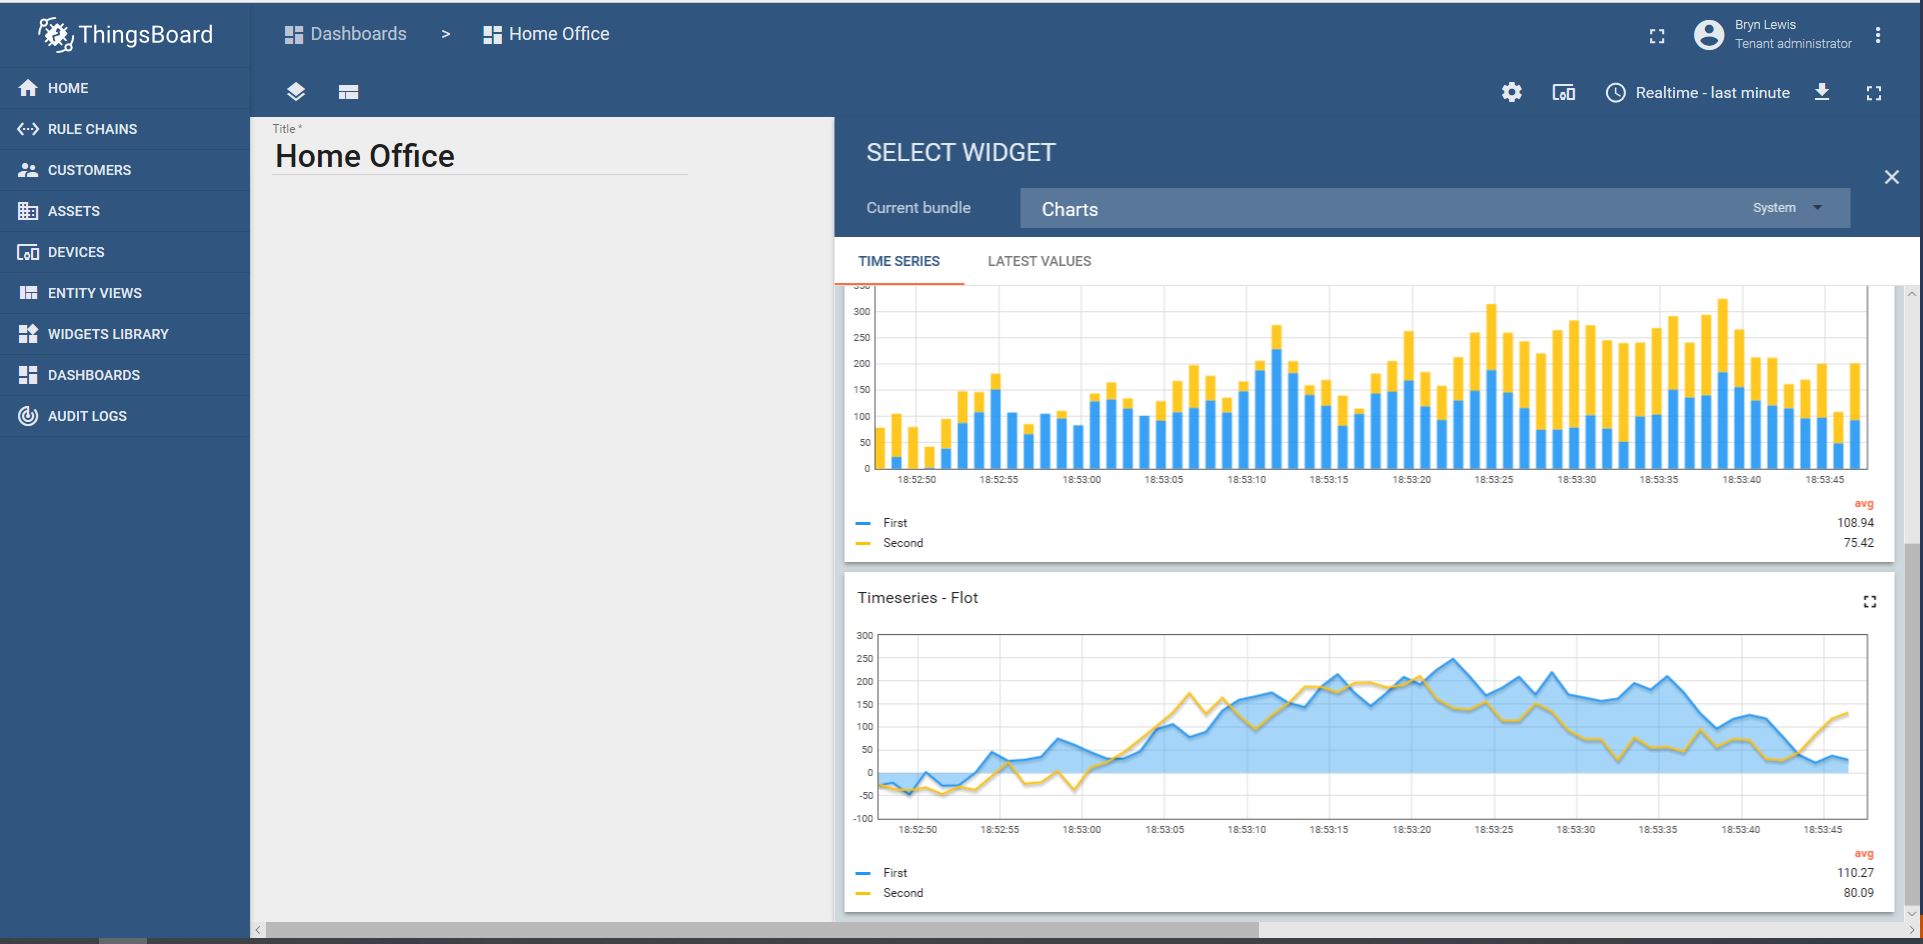Navigate to Rule Chains

[x=93, y=129]
